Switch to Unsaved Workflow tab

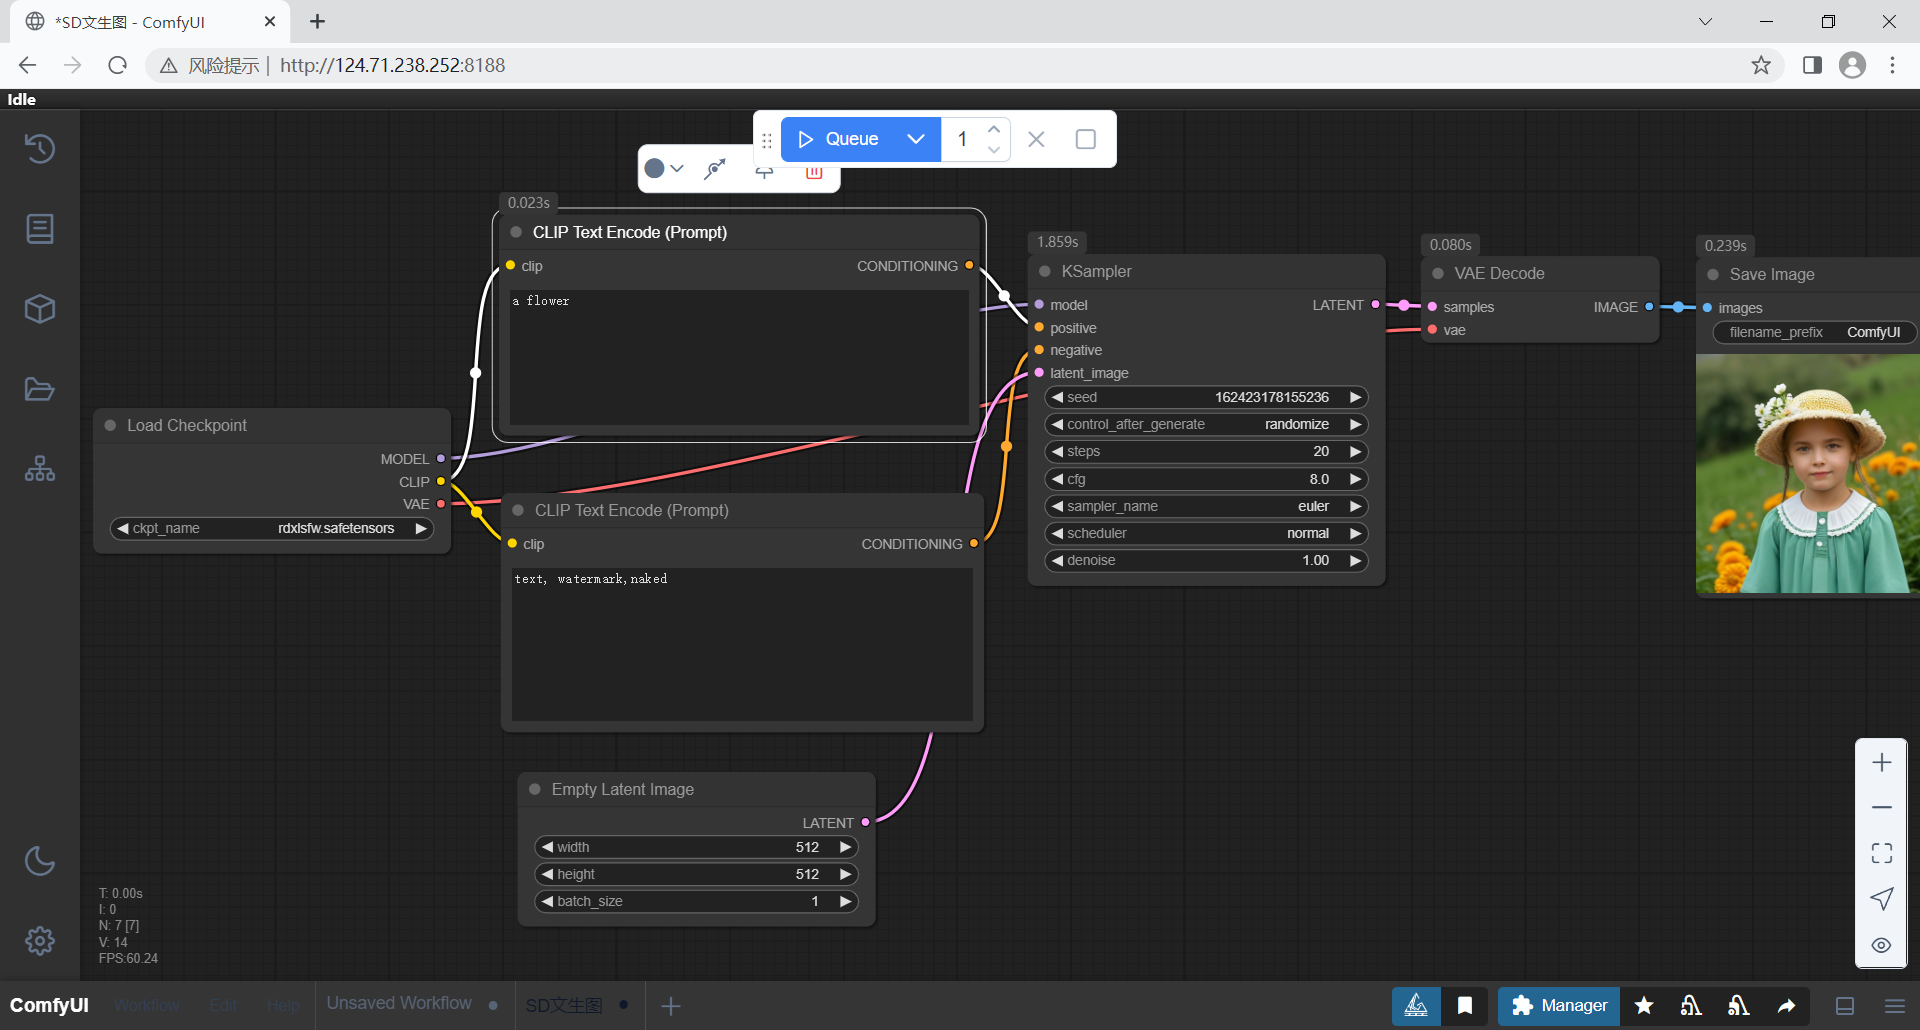pos(399,1004)
